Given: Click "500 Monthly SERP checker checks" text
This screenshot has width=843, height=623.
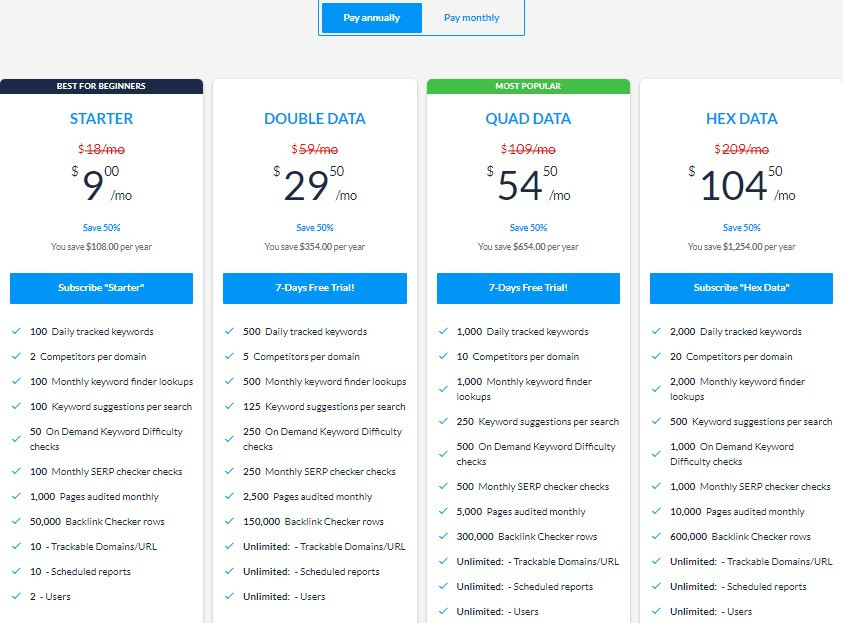Looking at the screenshot, I should tap(533, 486).
